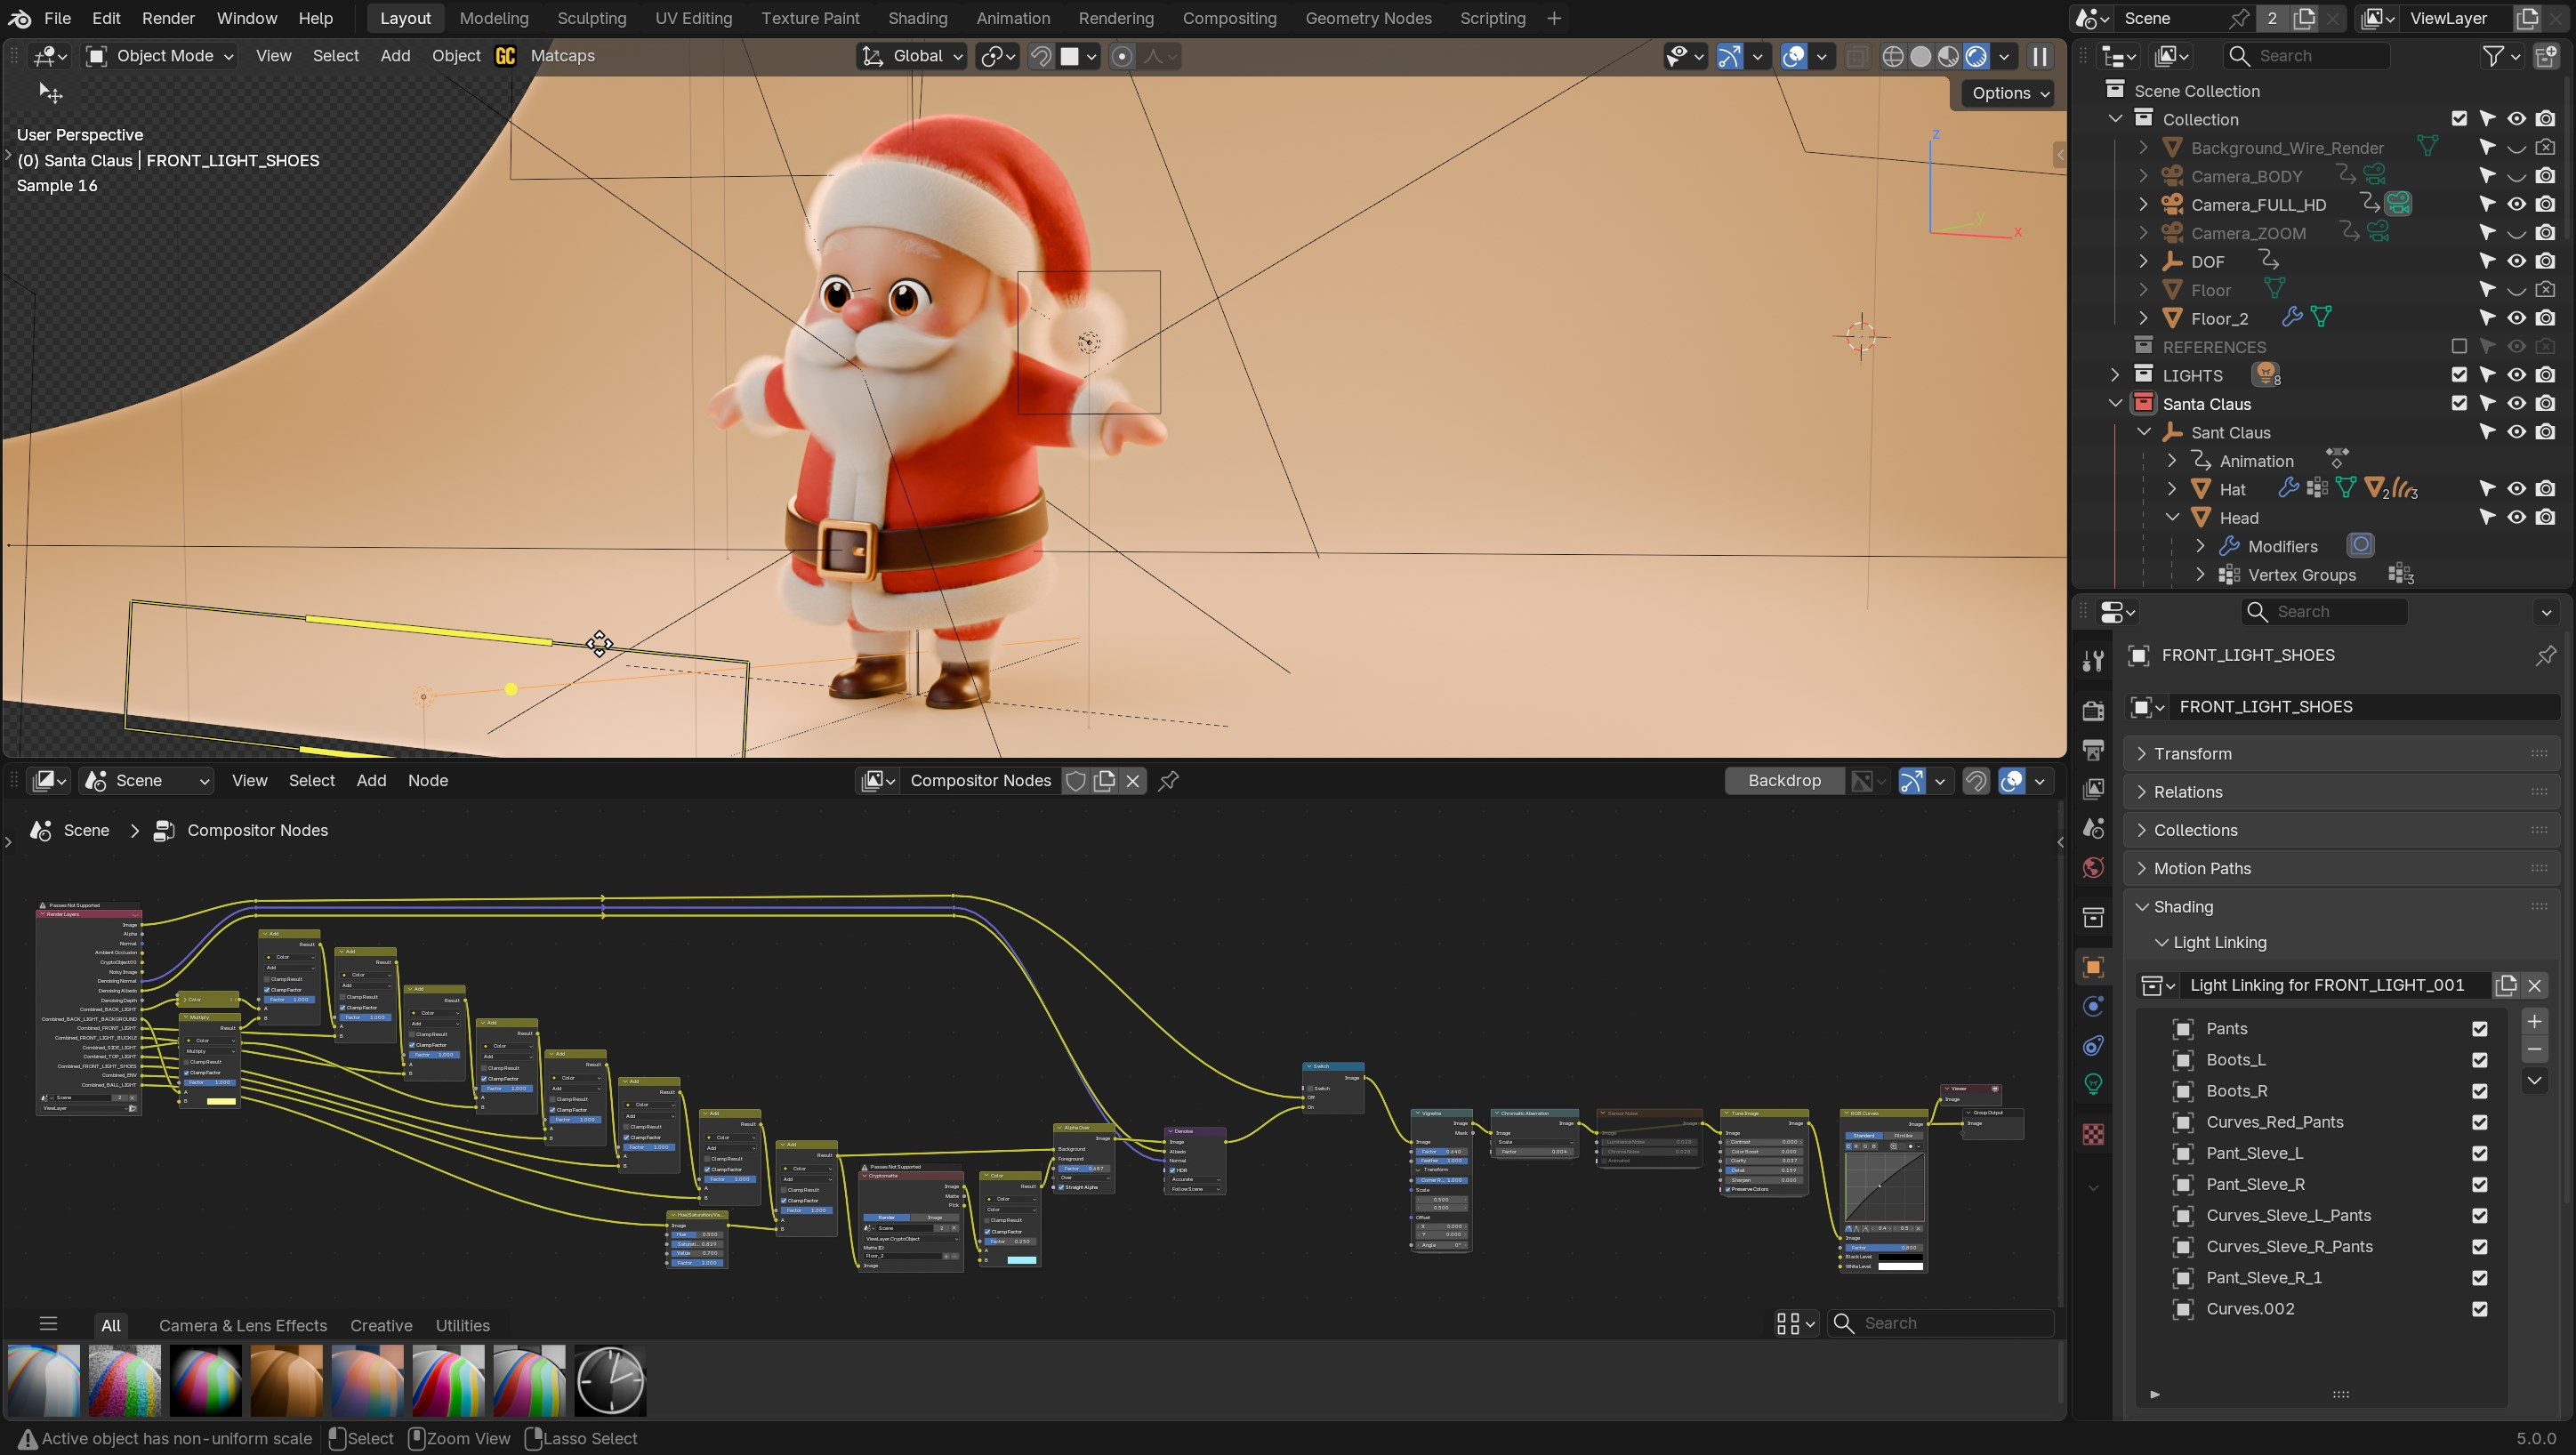The height and width of the screenshot is (1455, 2576).
Task: Switch to rendered viewport shading
Action: click(1976, 56)
